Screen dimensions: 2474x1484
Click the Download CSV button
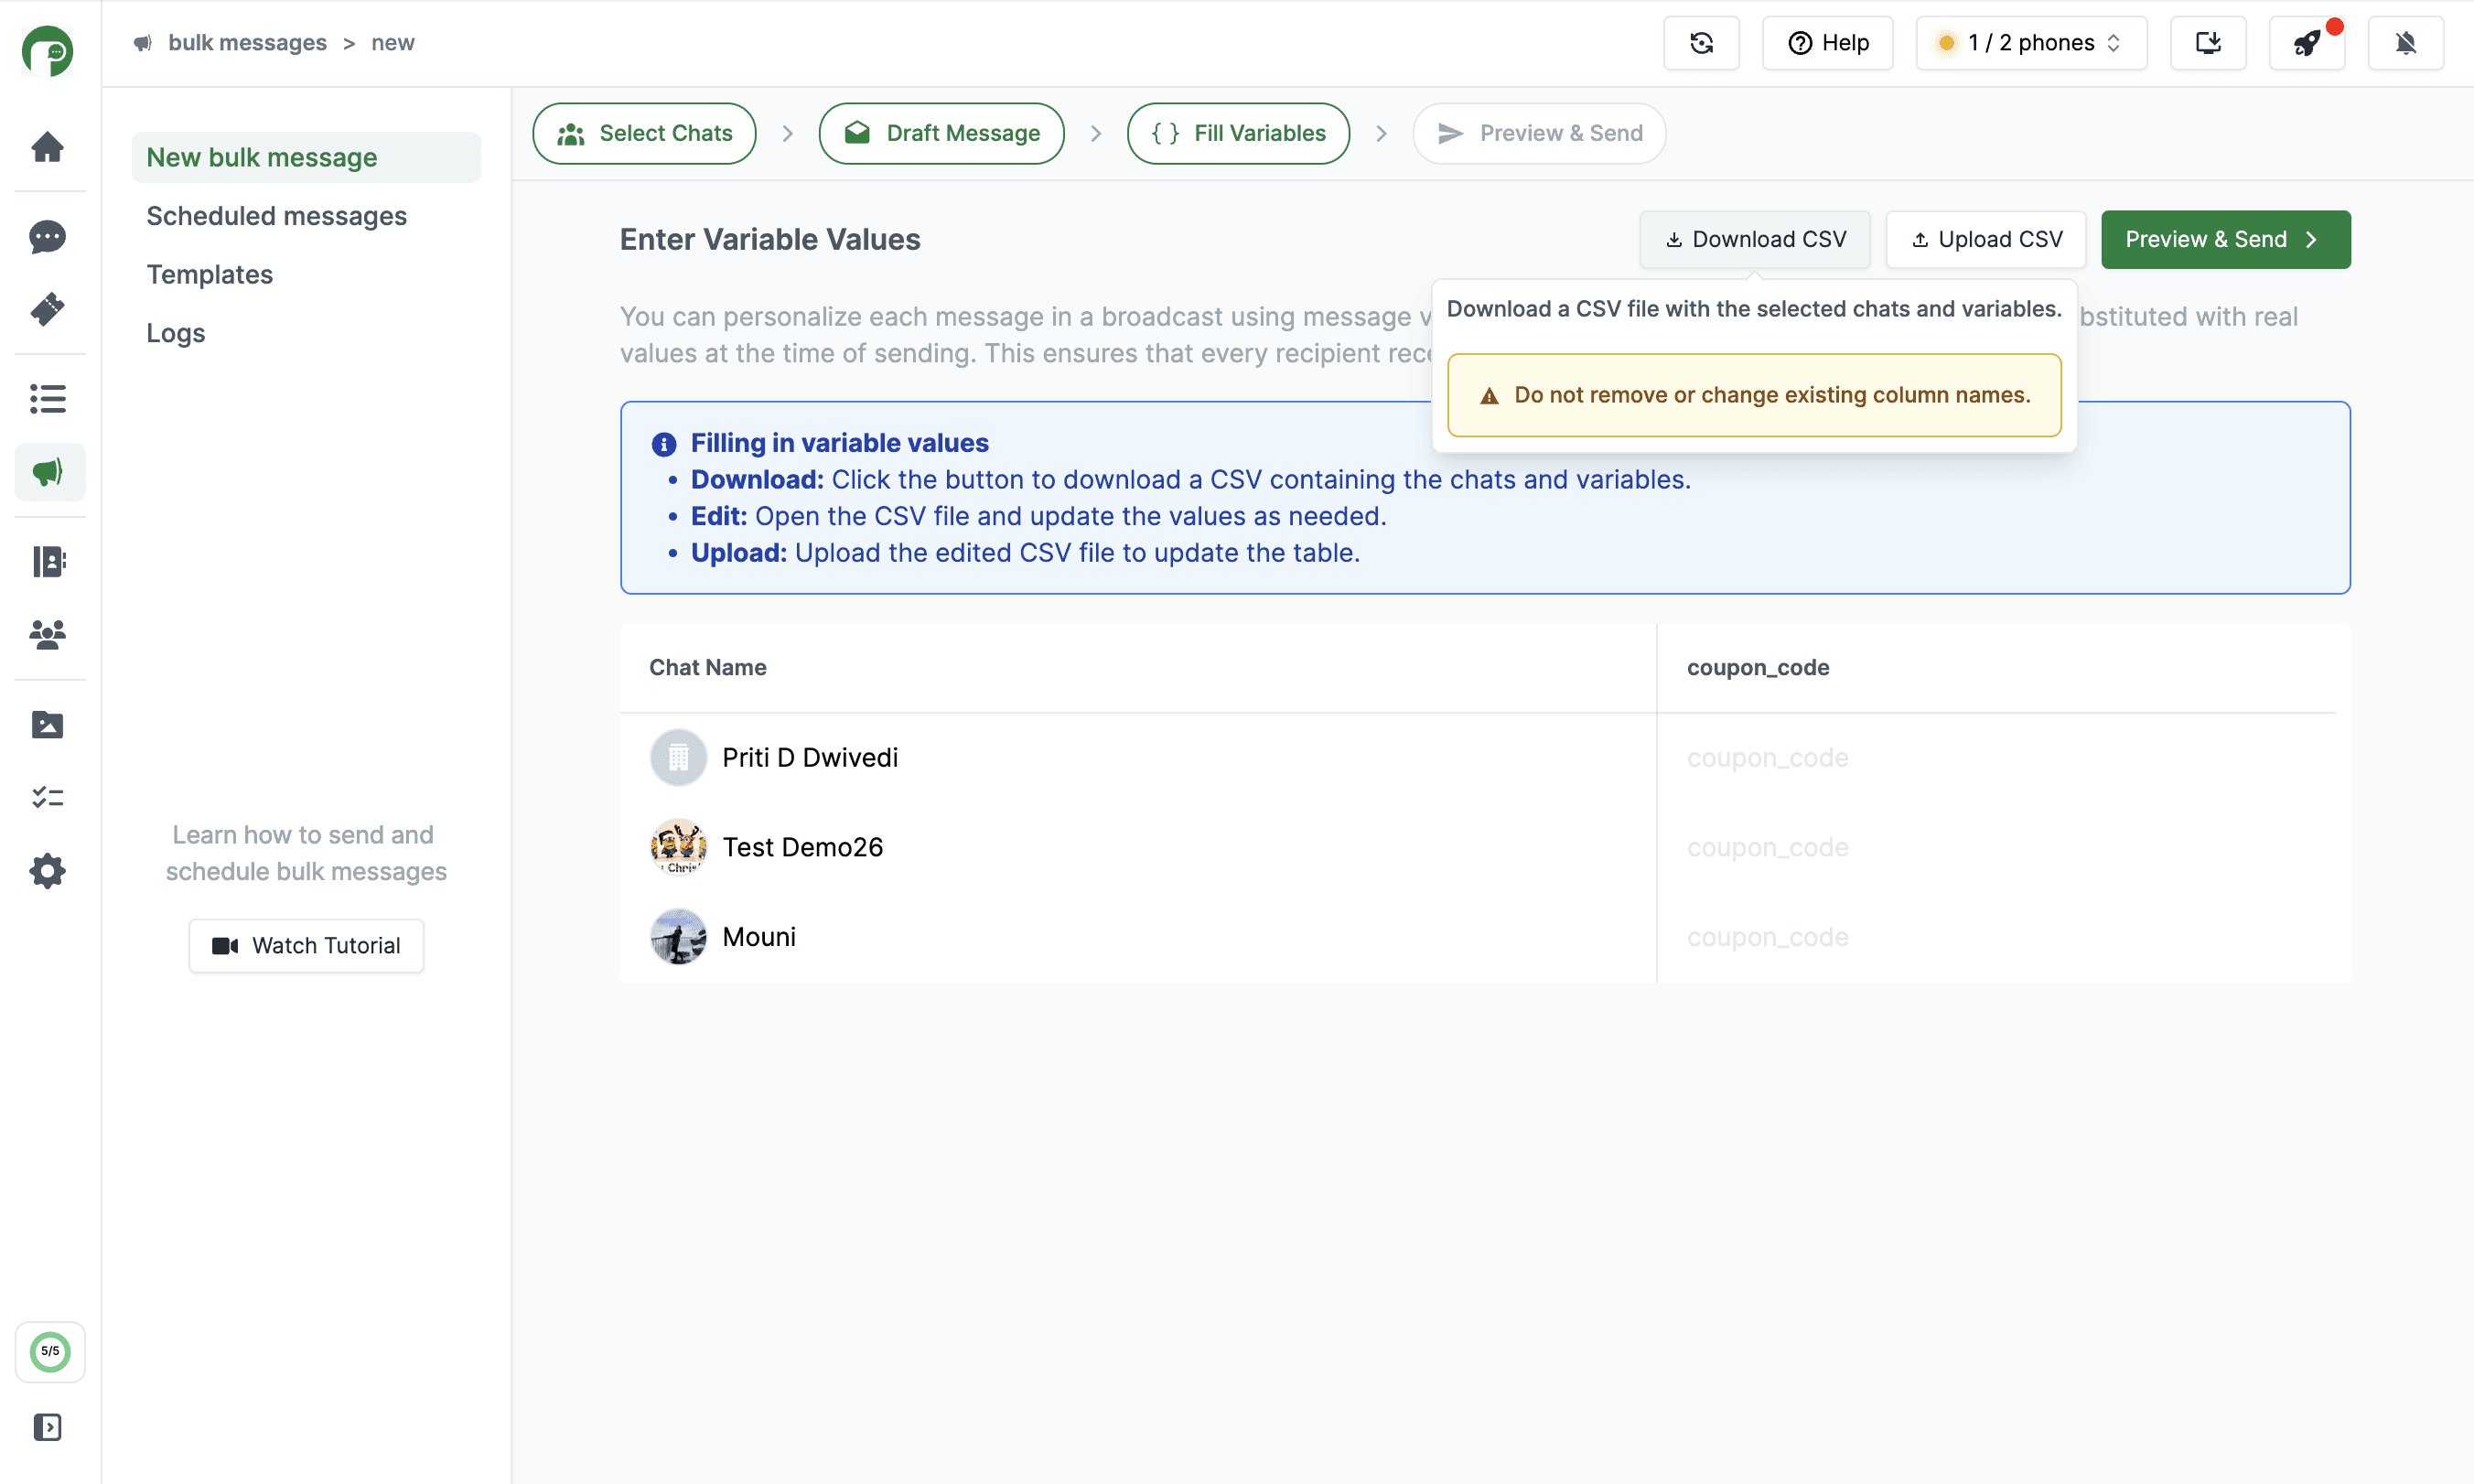1754,239
